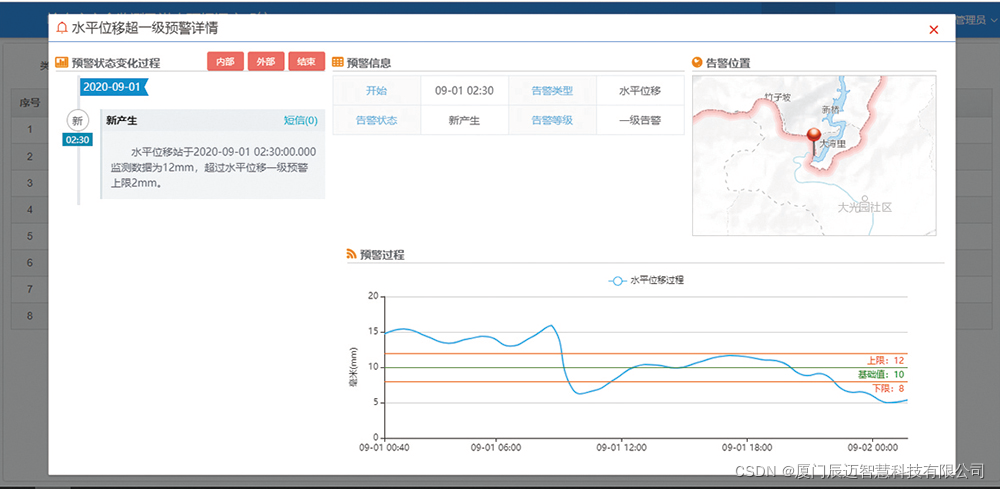
Task: Click the 09-01 12:00 axis label
Action: click(622, 448)
